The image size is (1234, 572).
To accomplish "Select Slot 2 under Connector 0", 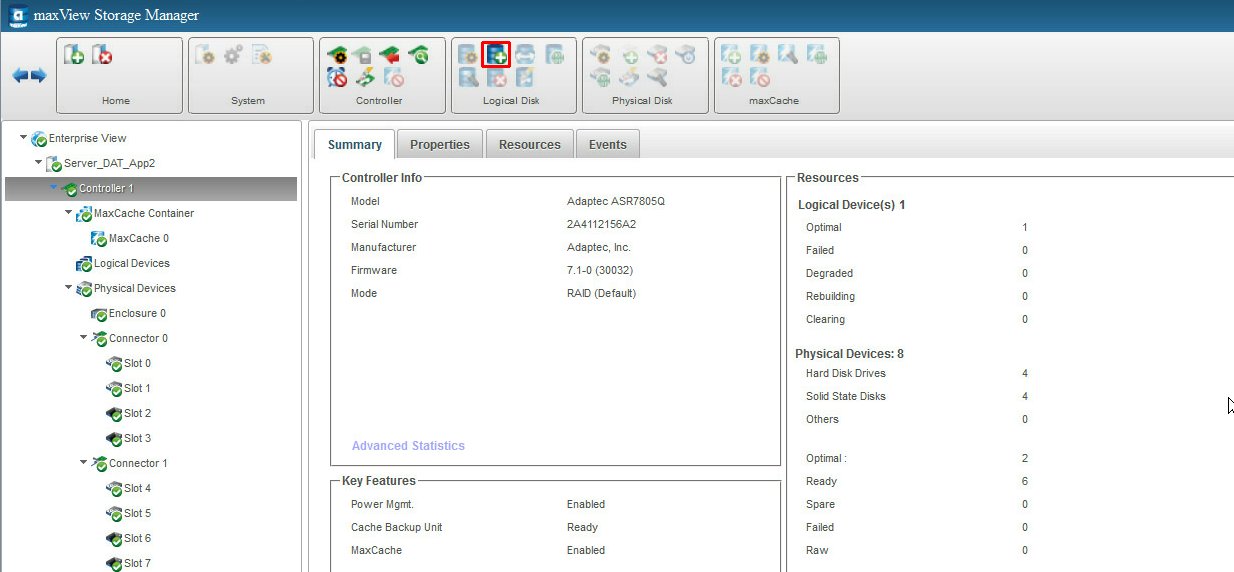I will pos(137,413).
